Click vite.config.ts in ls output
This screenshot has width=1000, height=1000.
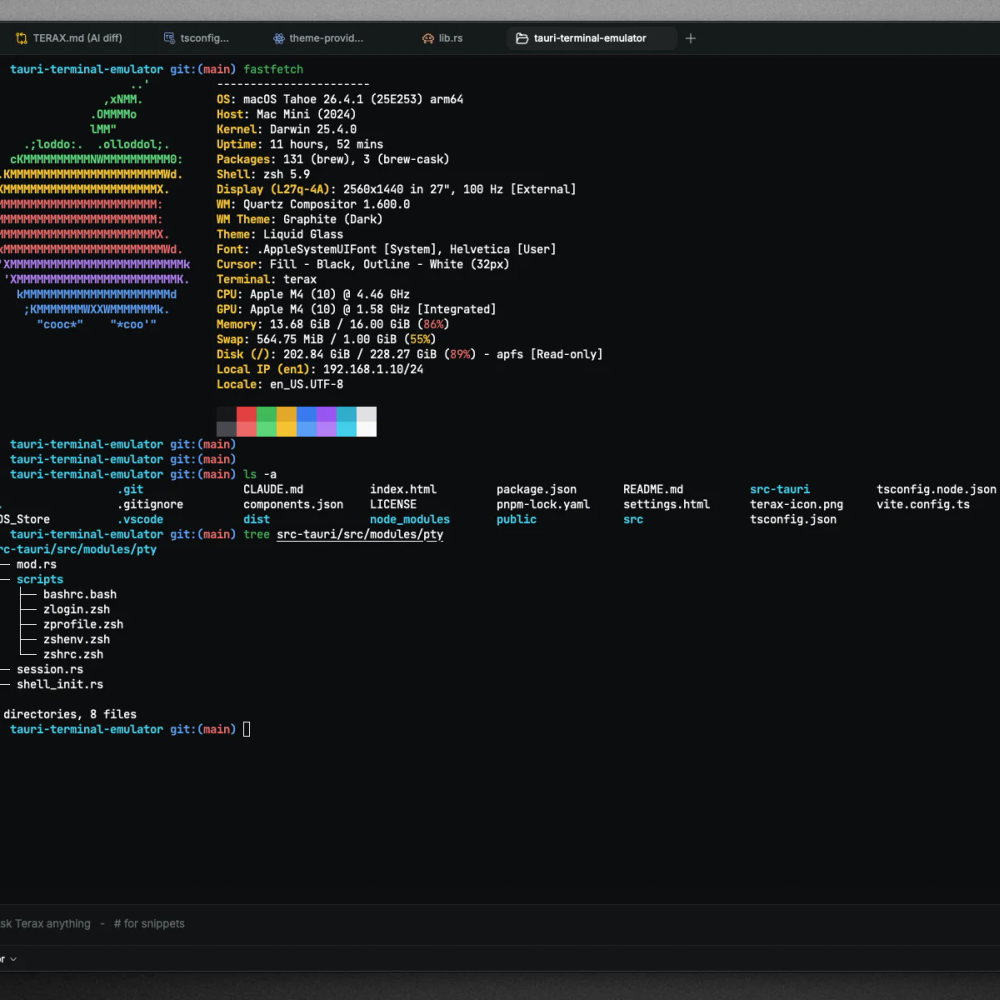(923, 504)
